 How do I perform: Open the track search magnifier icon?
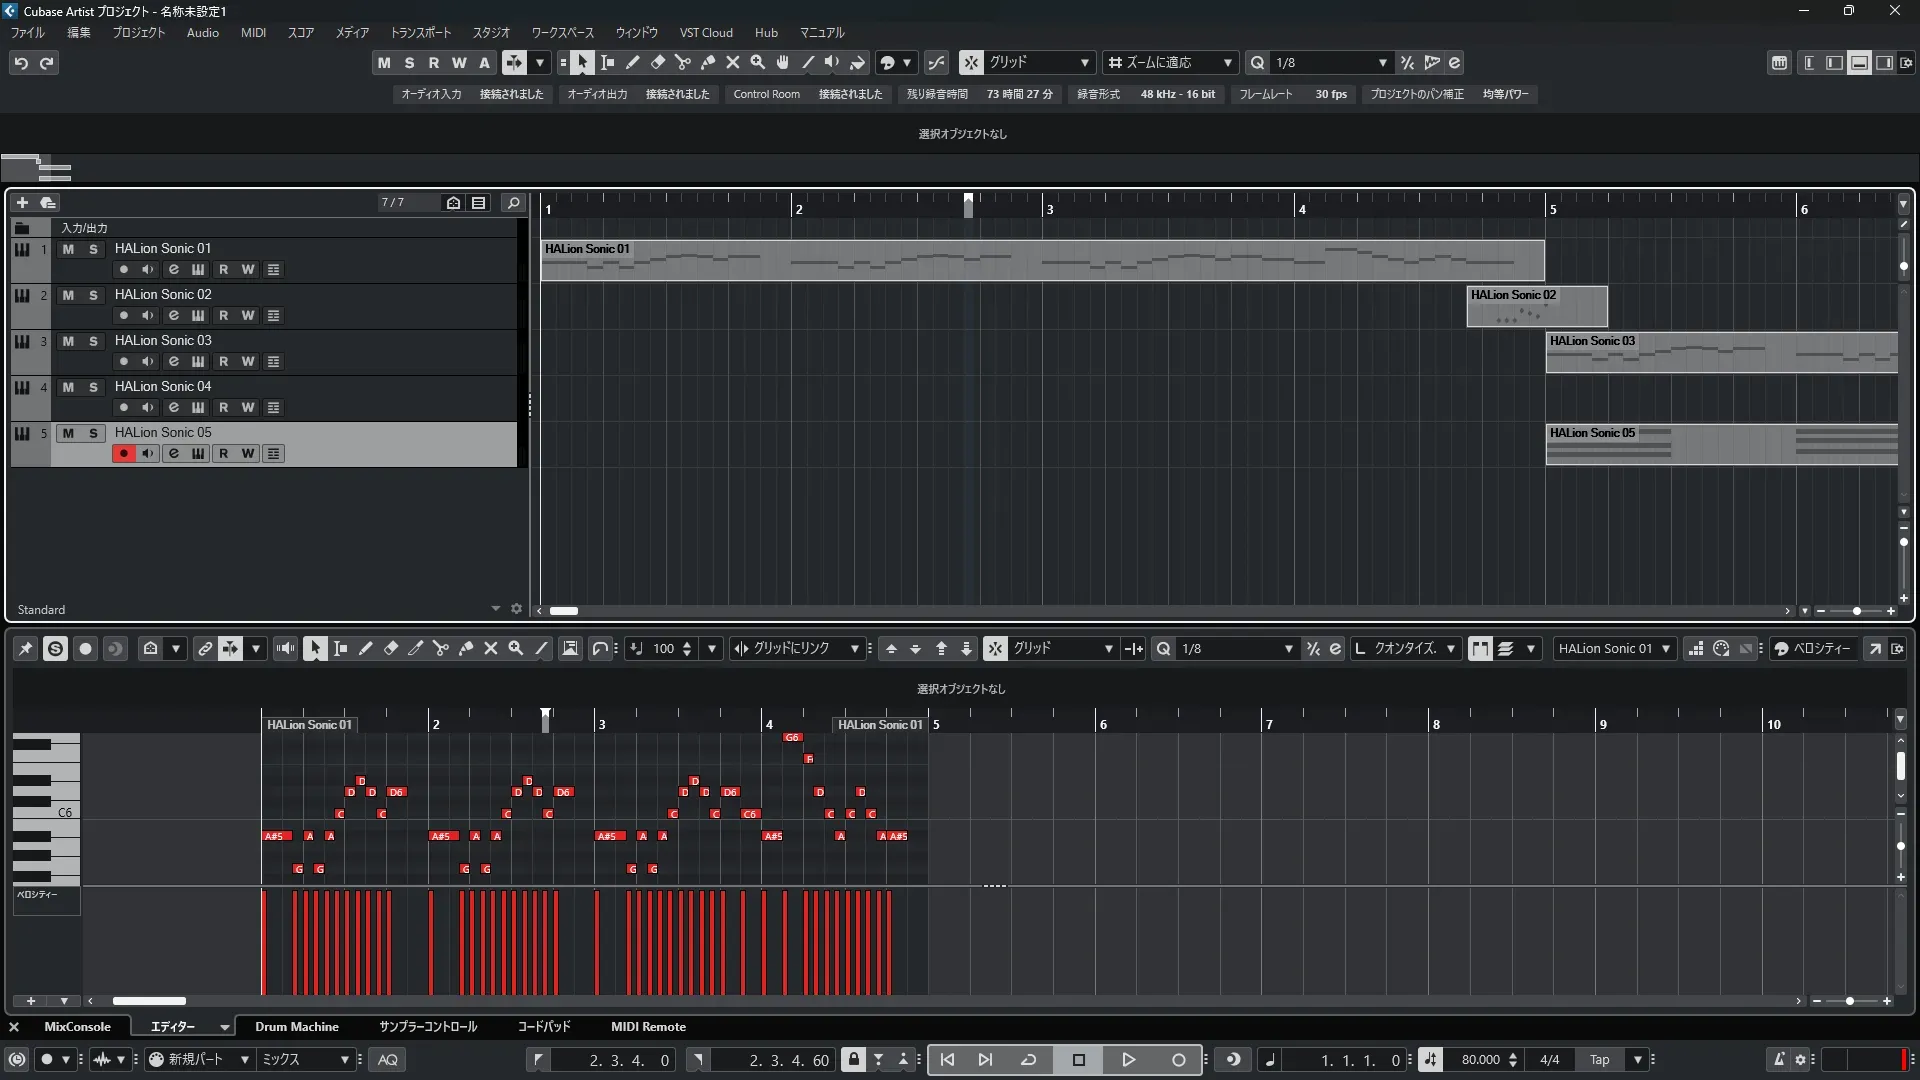coord(514,203)
